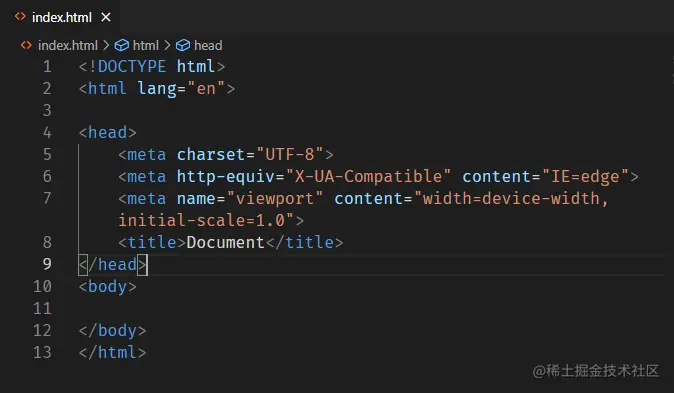Screen dimensions: 674x393
Task: Select the index.html tab label
Action: [x=62, y=17]
